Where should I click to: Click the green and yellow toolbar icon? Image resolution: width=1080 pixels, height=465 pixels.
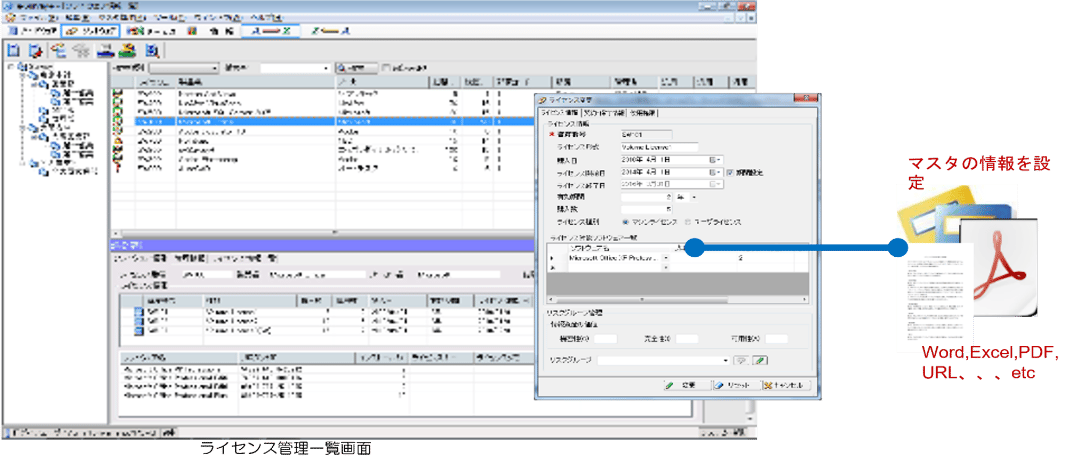pos(127,50)
